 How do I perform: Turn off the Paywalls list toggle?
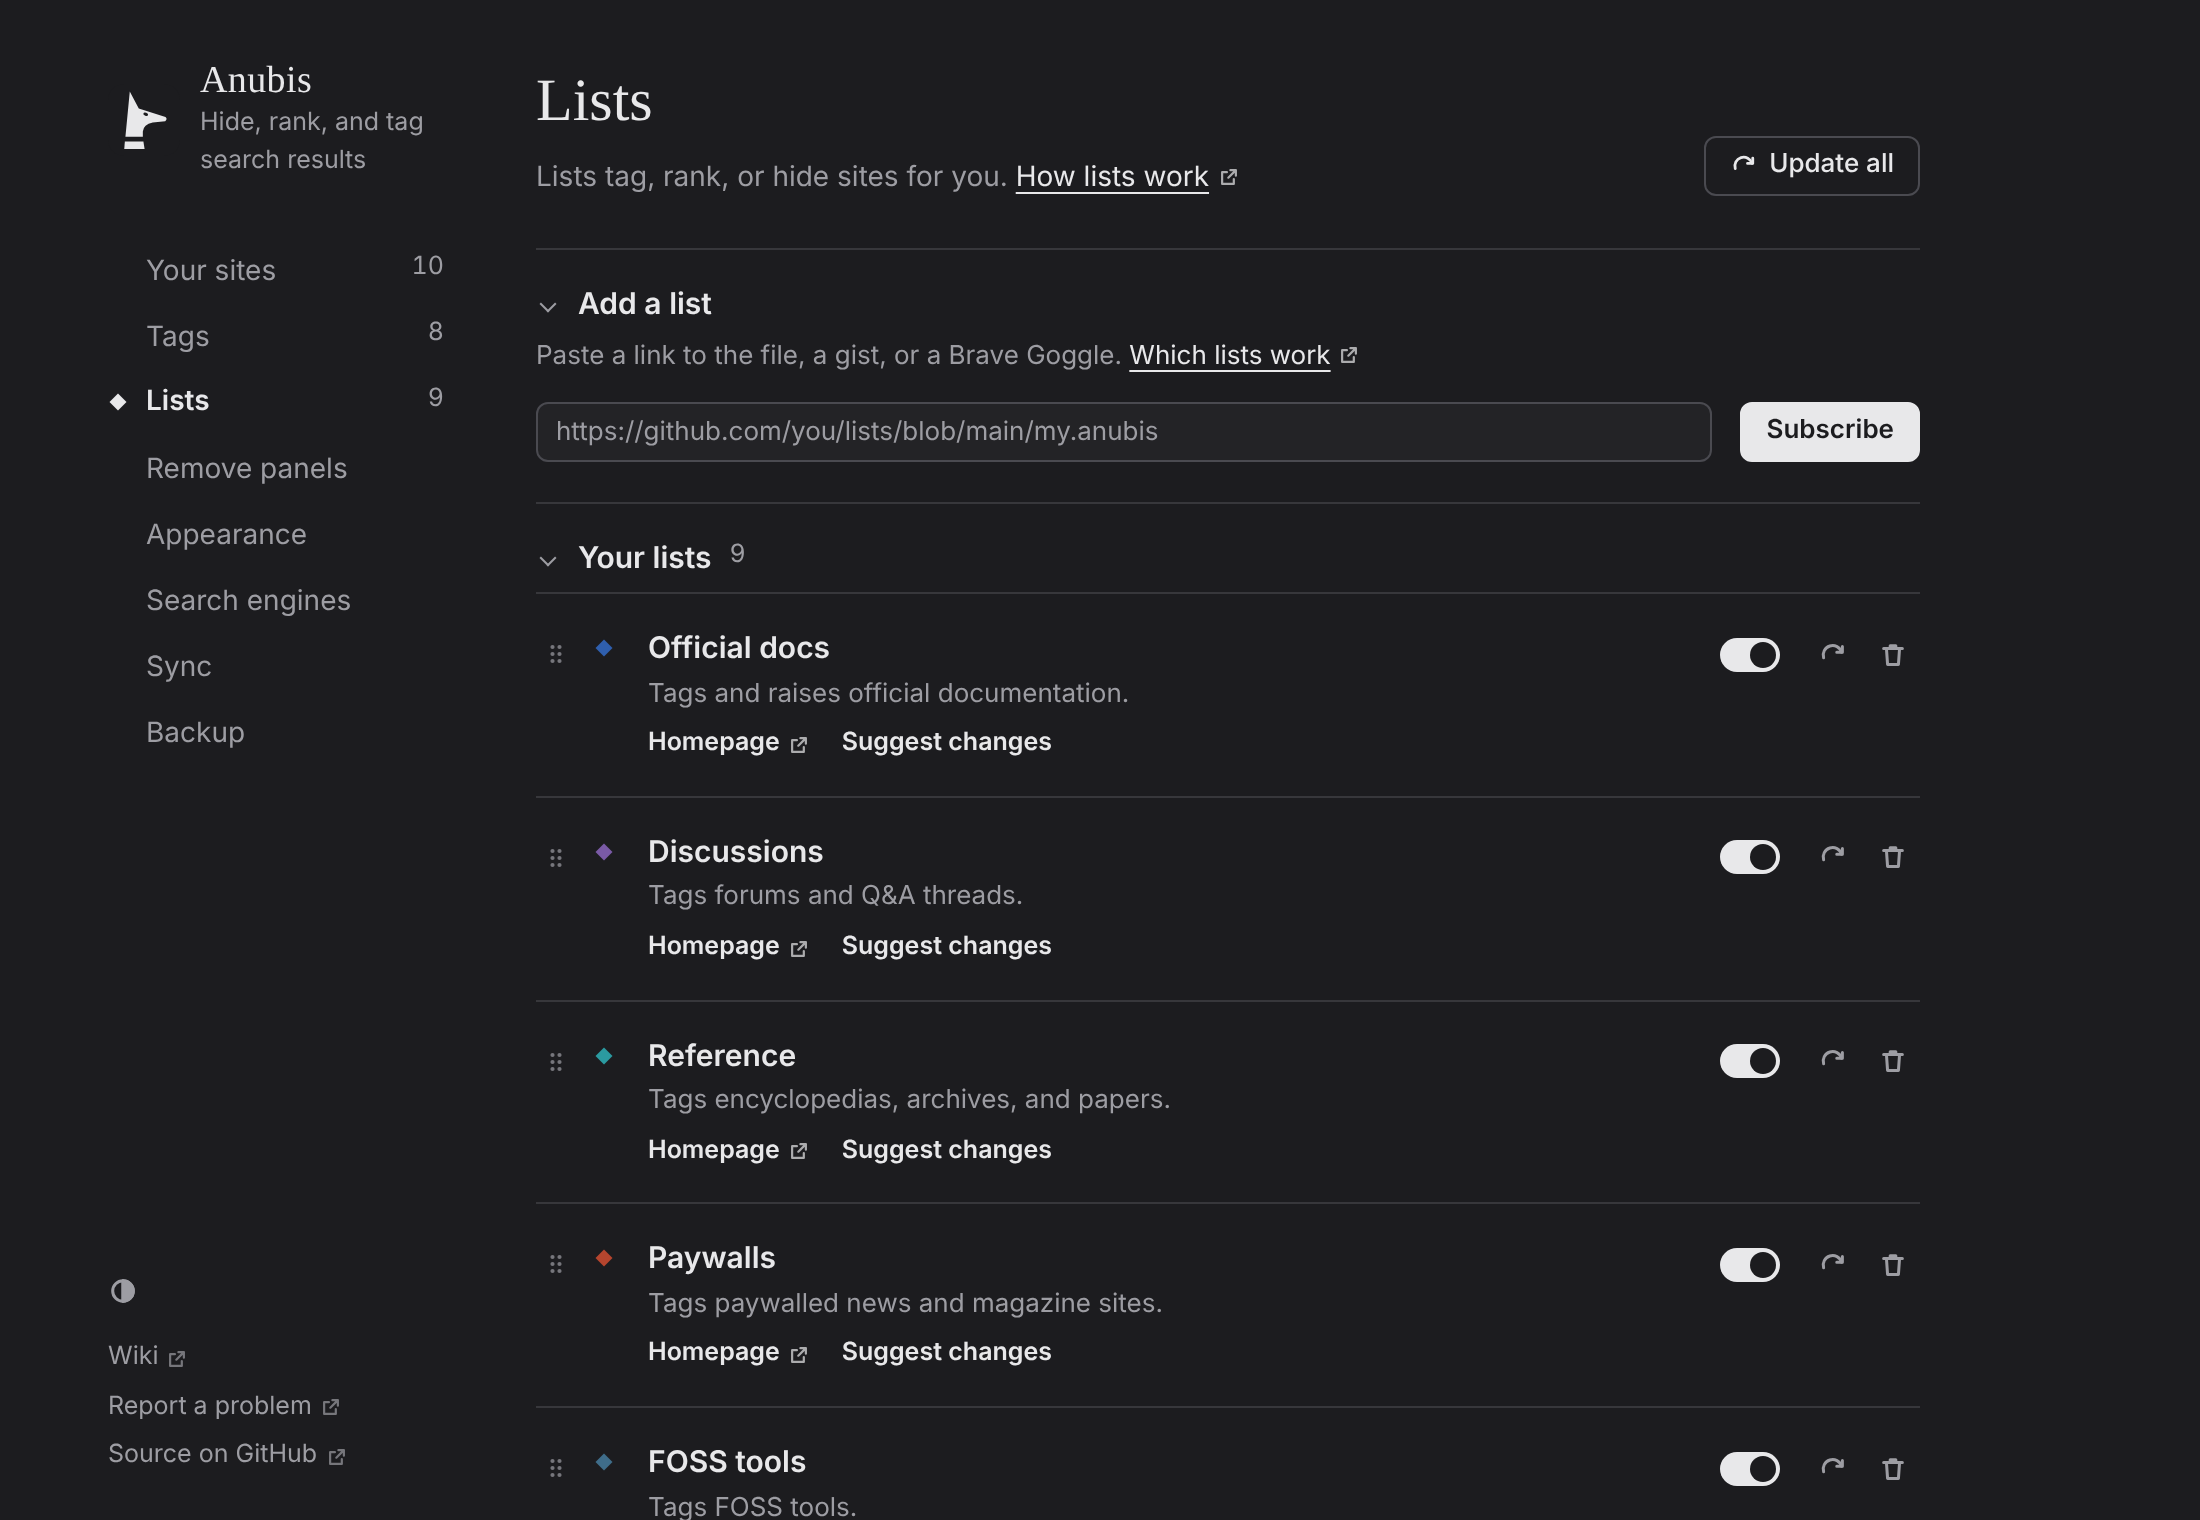[1750, 1265]
